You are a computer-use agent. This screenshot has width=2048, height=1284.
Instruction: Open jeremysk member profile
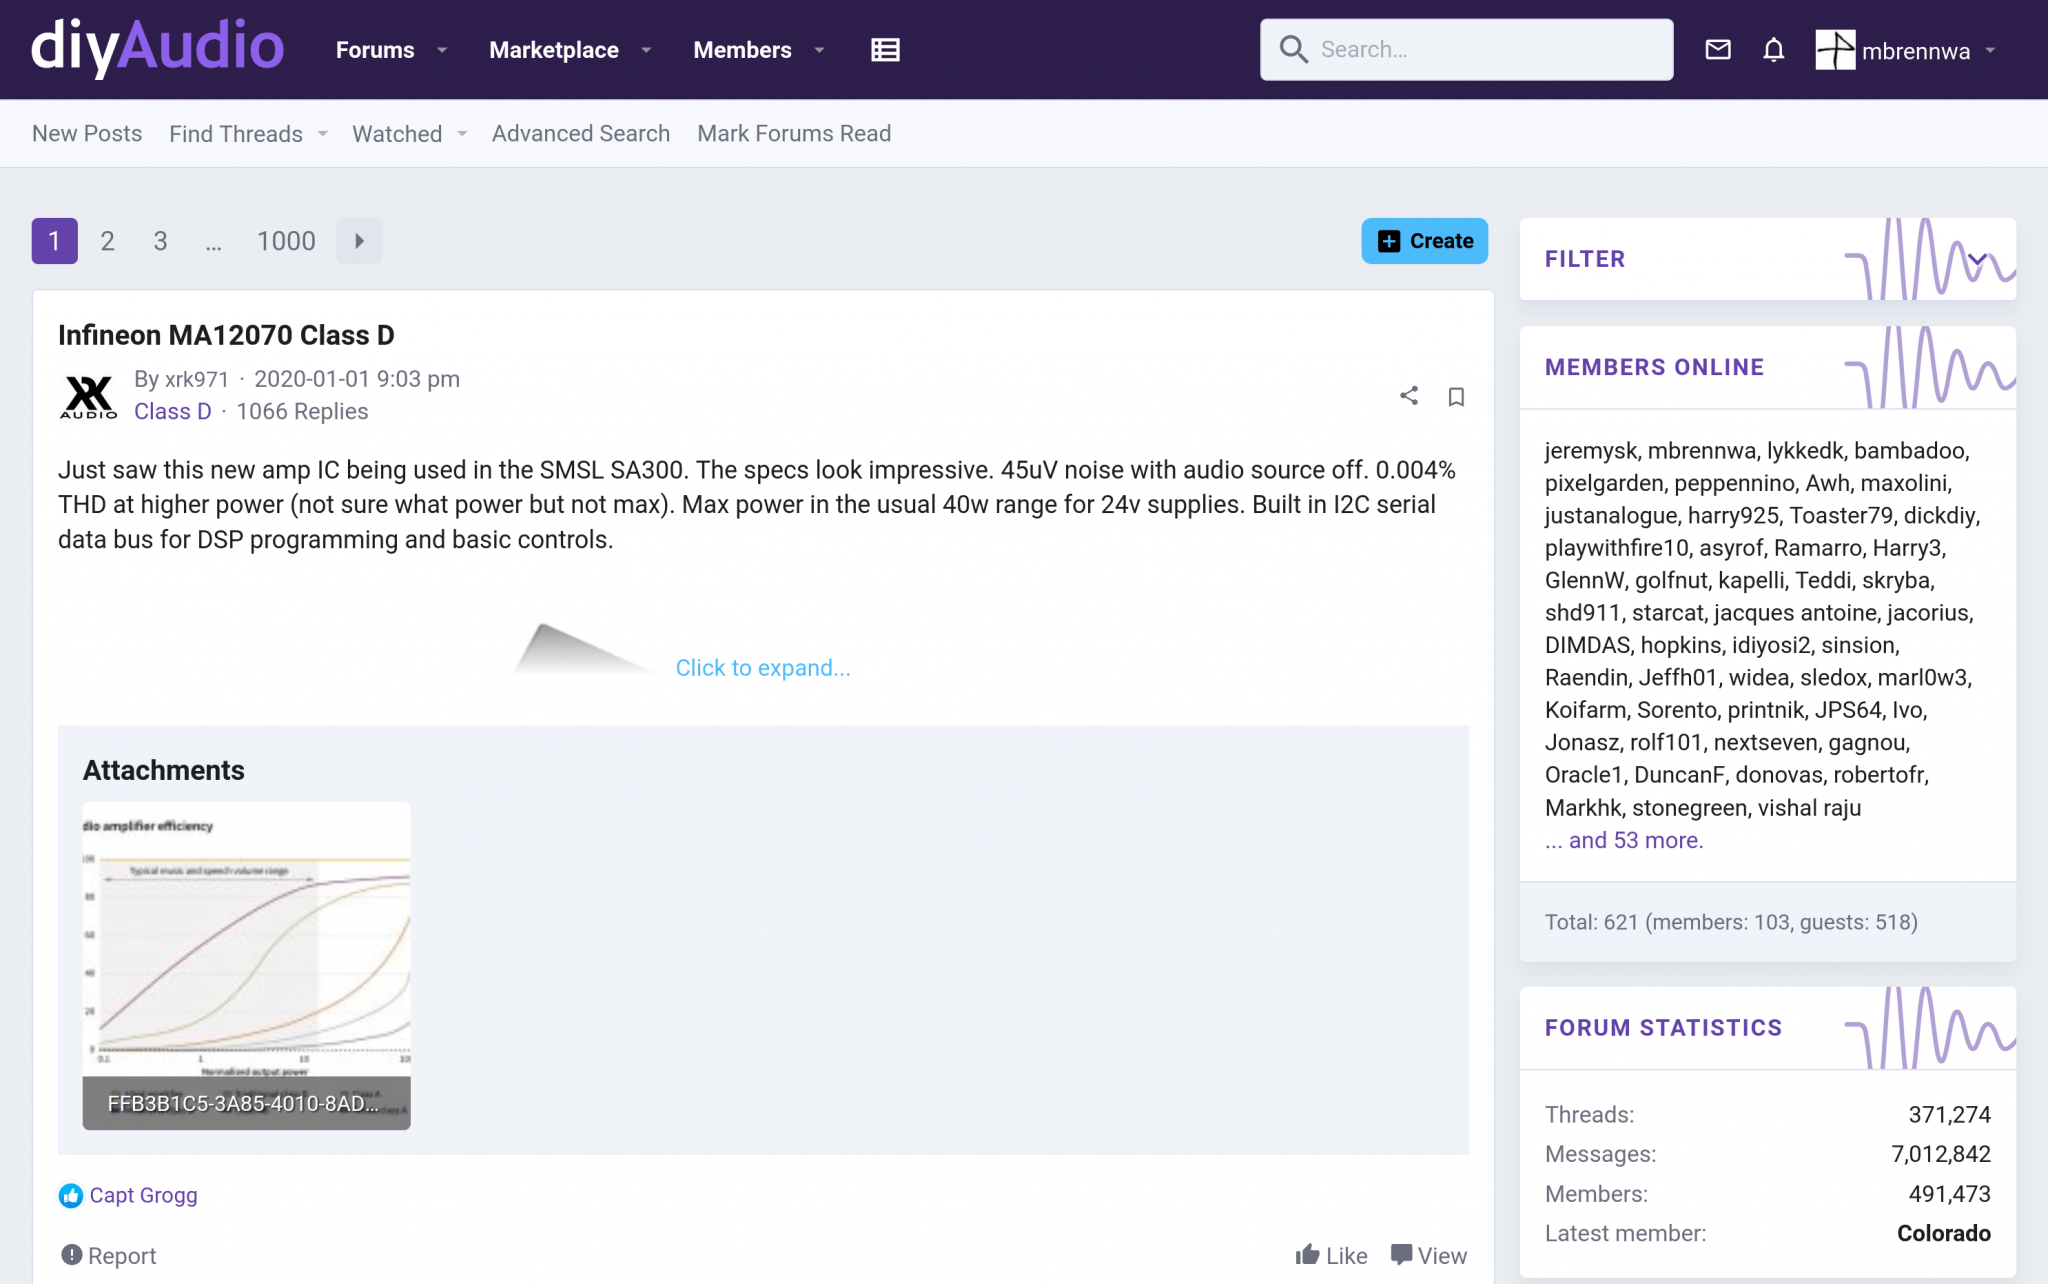pos(1590,450)
